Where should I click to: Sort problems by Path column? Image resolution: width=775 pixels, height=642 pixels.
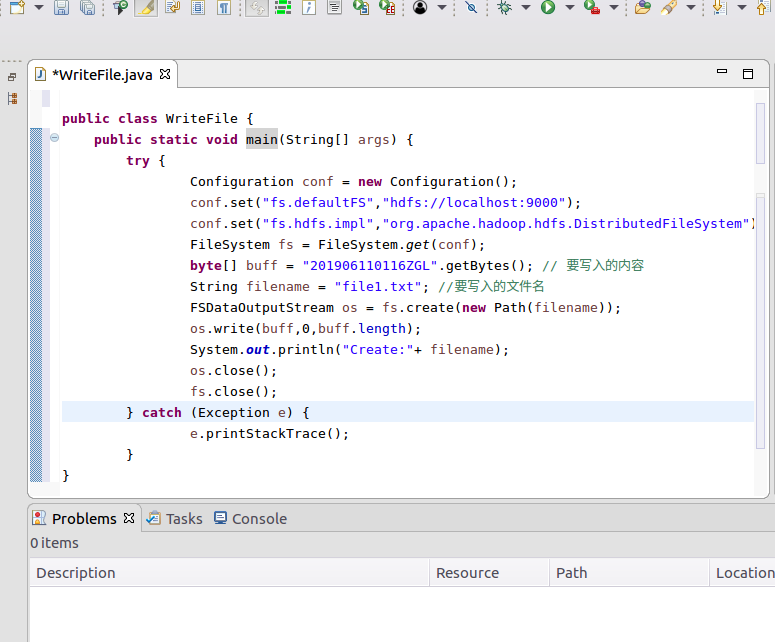point(629,573)
